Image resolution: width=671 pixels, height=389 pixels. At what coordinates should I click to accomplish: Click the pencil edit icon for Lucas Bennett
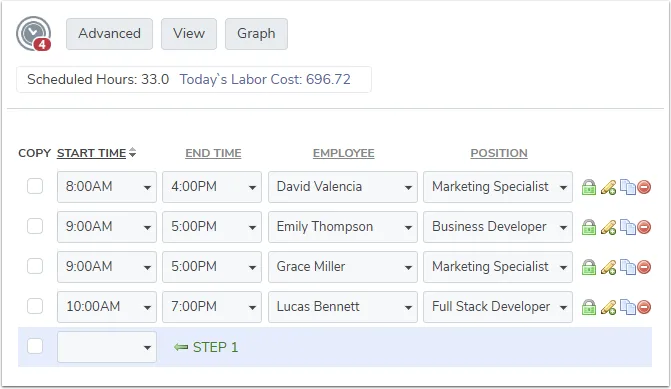(608, 307)
